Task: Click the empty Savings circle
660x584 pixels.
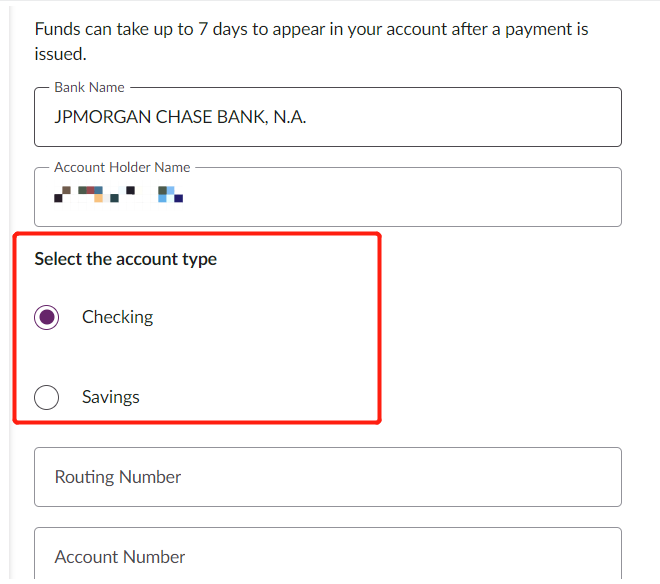Action: 47,398
